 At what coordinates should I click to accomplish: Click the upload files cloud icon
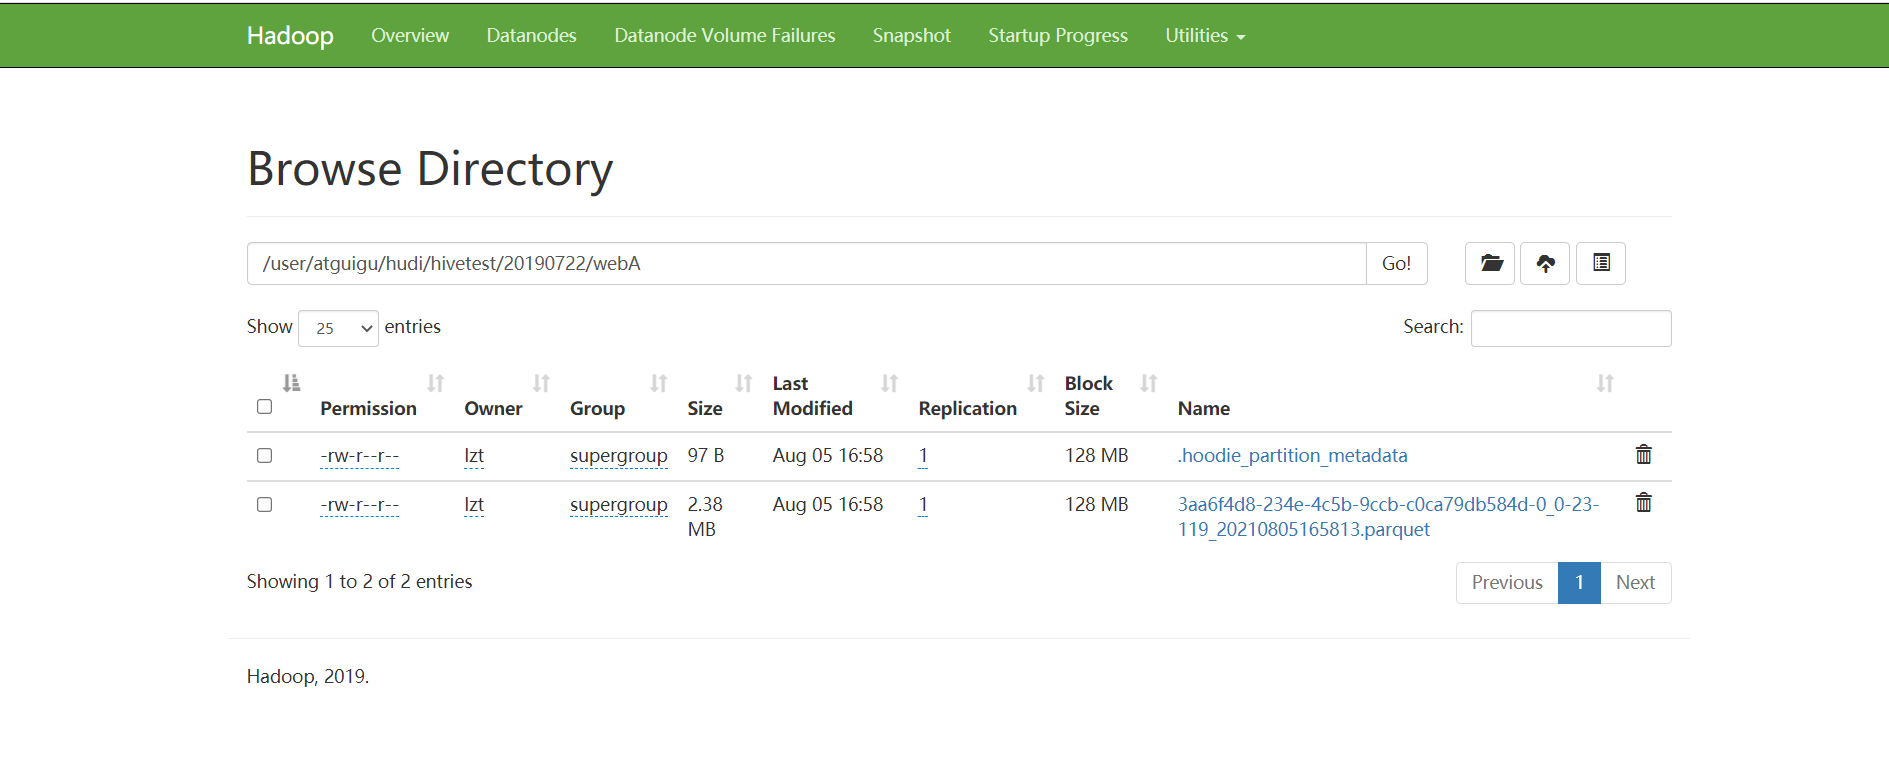pos(1545,263)
